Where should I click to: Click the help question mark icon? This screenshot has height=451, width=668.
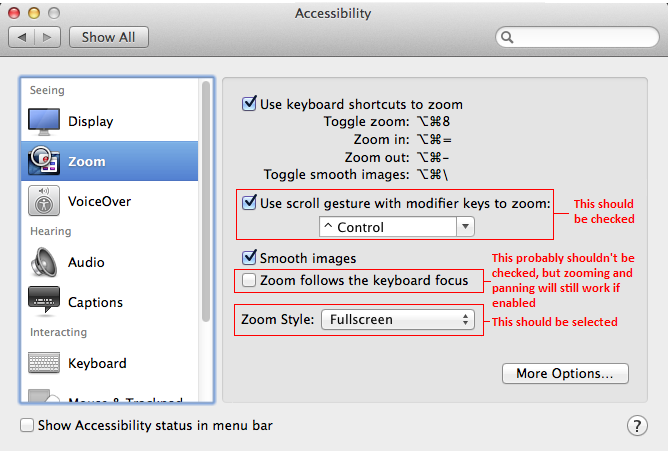[637, 425]
